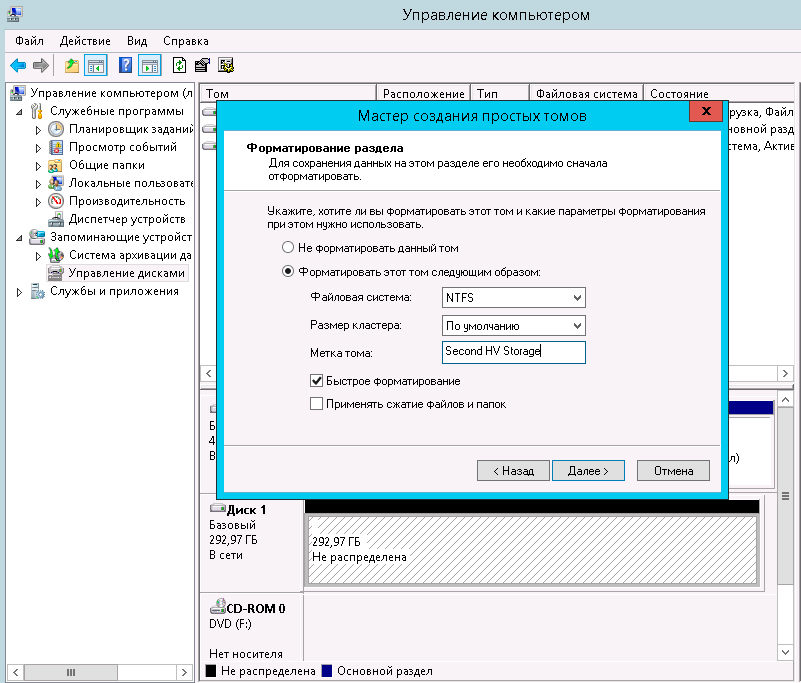Expand the Локальные пользователи node
The image size is (801, 683).
pos(38,184)
